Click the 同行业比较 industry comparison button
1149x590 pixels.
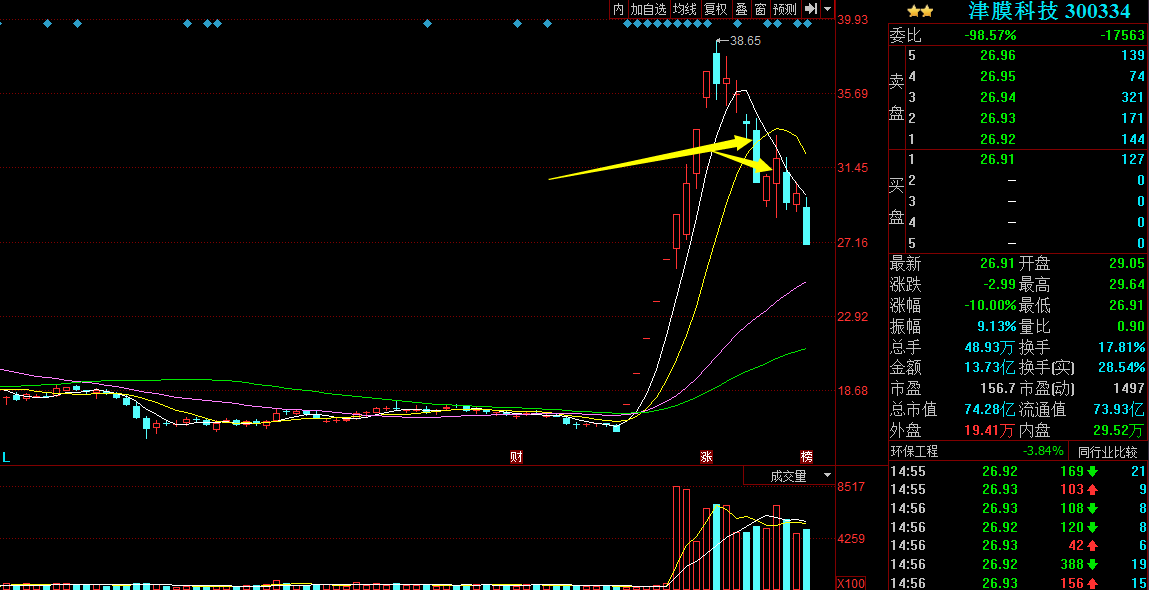click(x=1106, y=451)
